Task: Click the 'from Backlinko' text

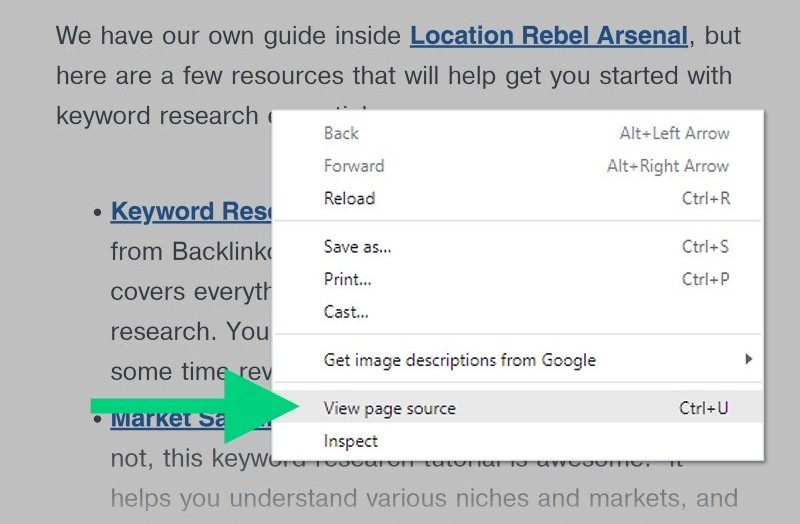Action: (x=190, y=252)
